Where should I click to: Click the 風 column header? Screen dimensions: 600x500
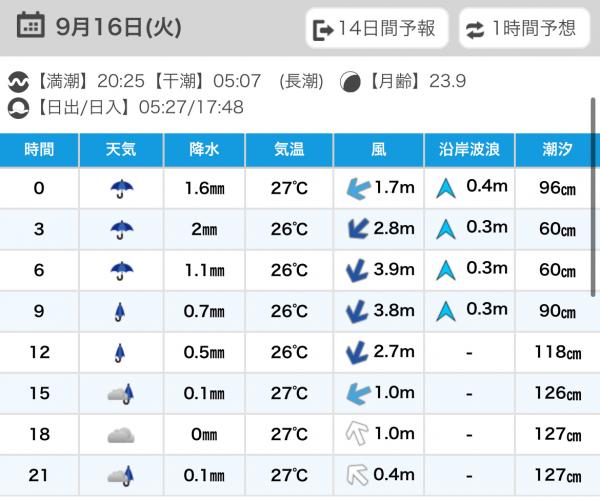pyautogui.click(x=378, y=150)
